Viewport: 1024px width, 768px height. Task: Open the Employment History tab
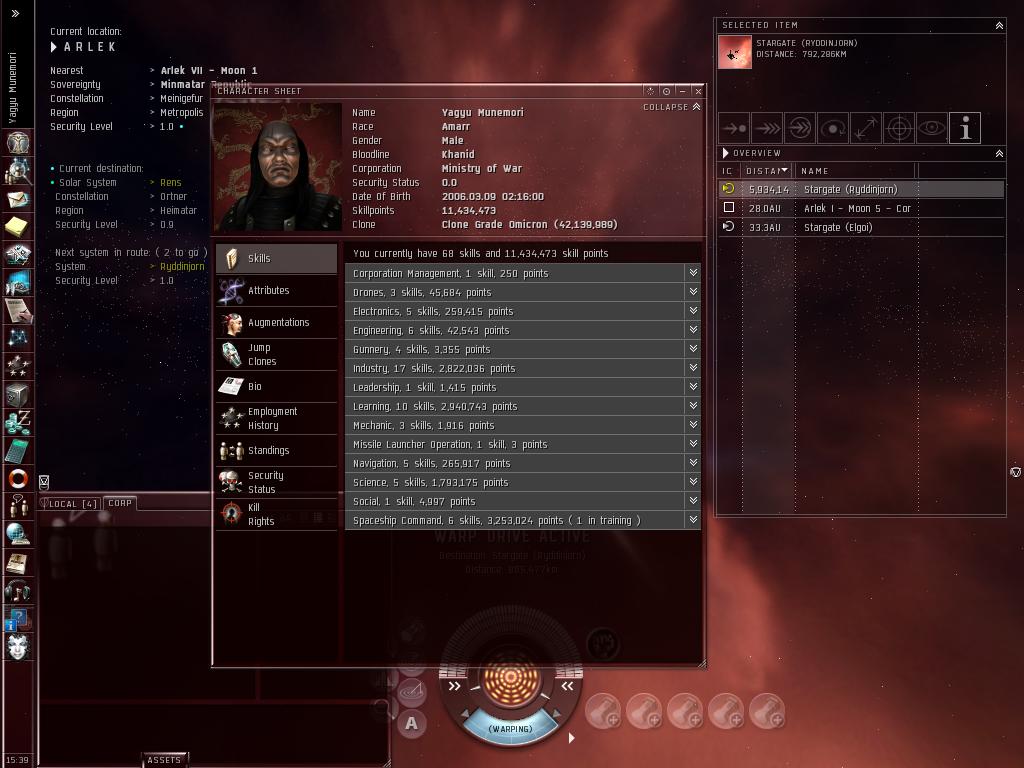[276, 419]
